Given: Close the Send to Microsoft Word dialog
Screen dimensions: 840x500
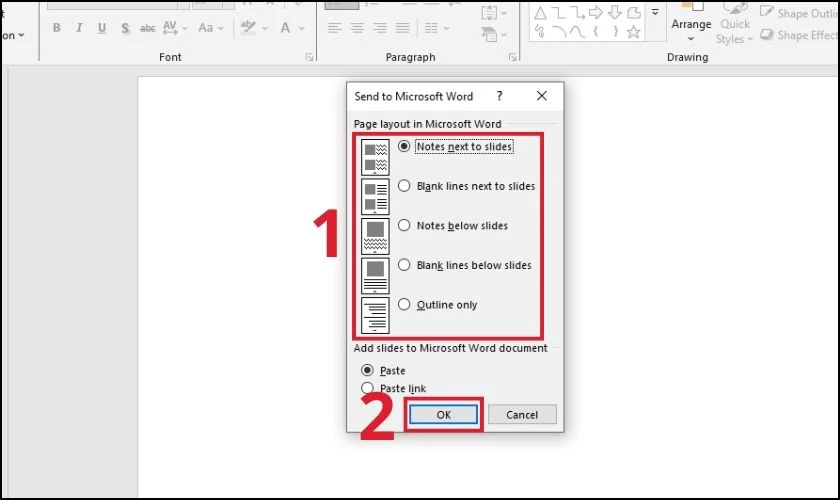Looking at the screenshot, I should (x=542, y=96).
